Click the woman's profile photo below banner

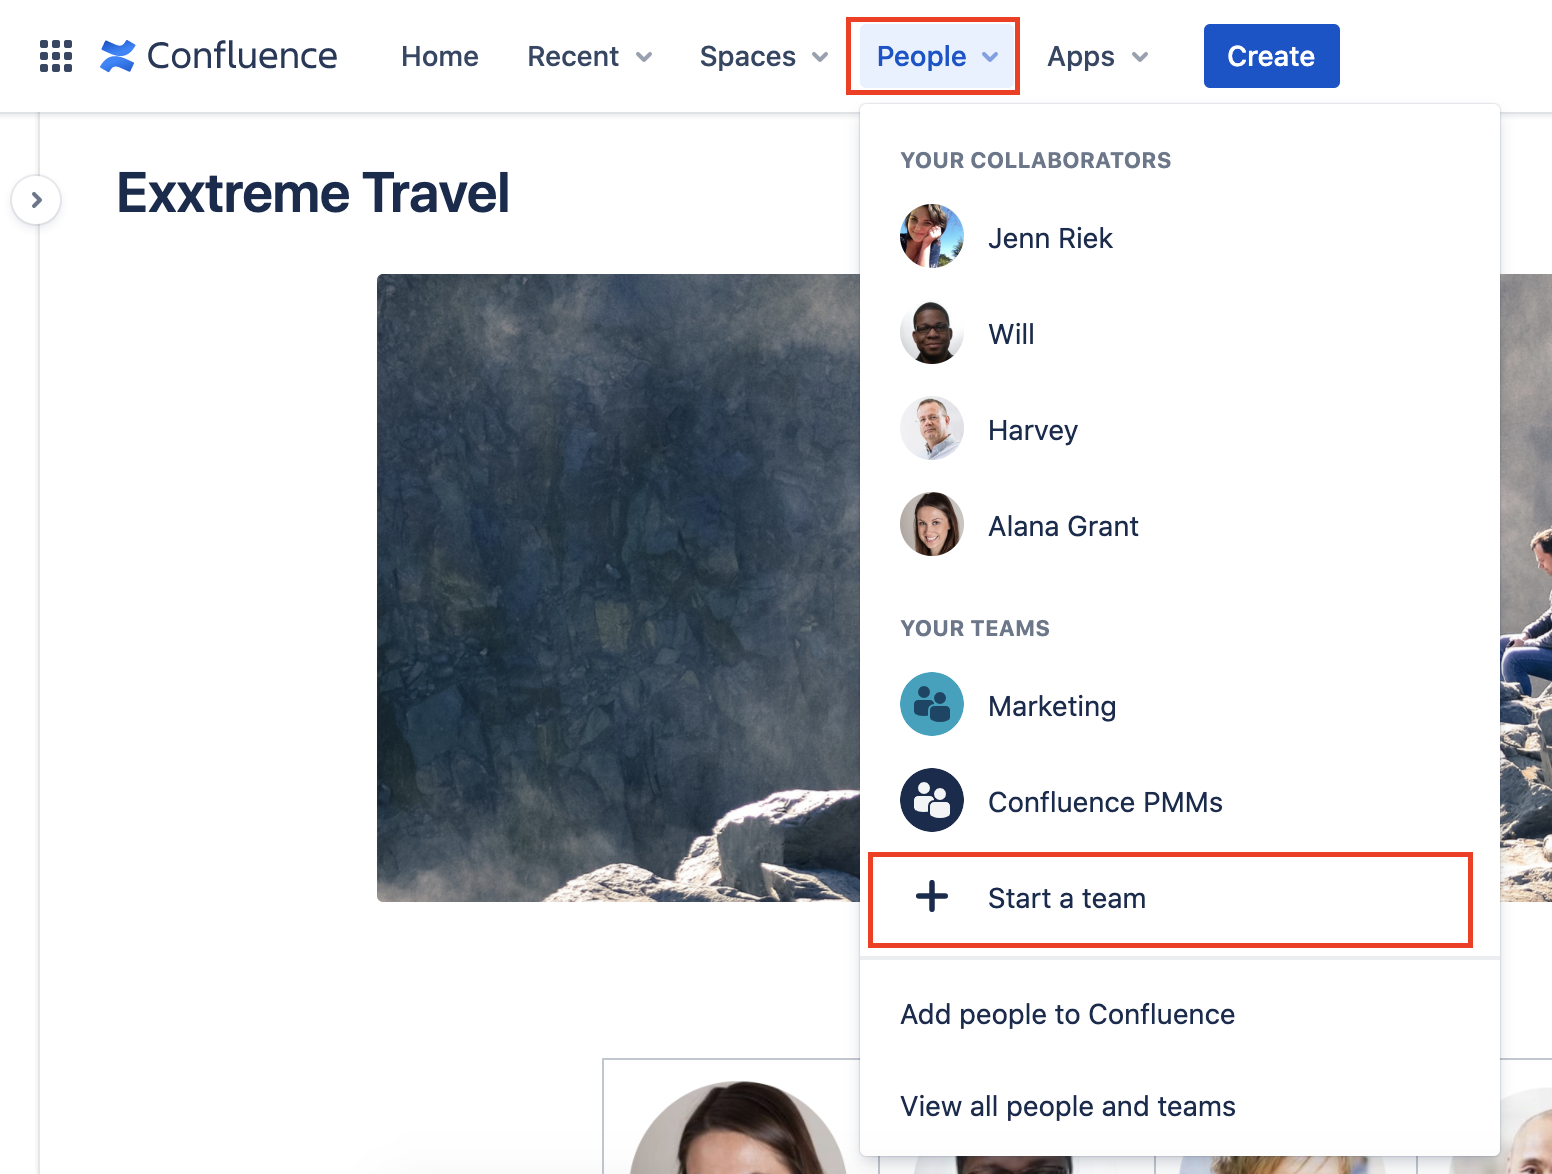(739, 1127)
